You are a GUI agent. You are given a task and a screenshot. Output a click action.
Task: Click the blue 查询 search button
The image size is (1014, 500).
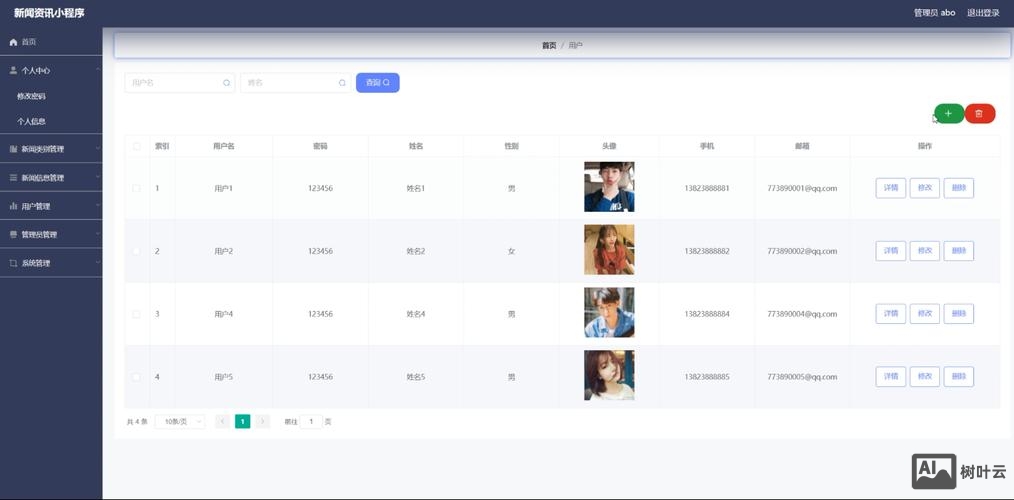[x=377, y=83]
